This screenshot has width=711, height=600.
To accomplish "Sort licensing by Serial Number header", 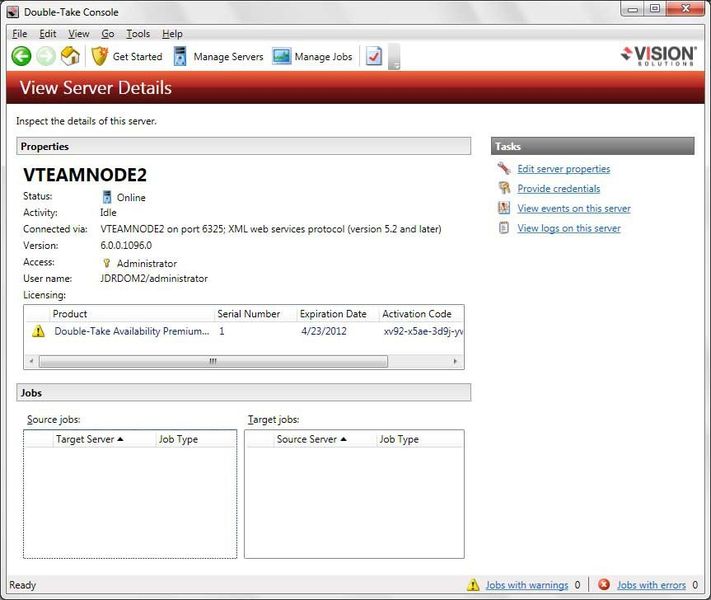I will 255,314.
